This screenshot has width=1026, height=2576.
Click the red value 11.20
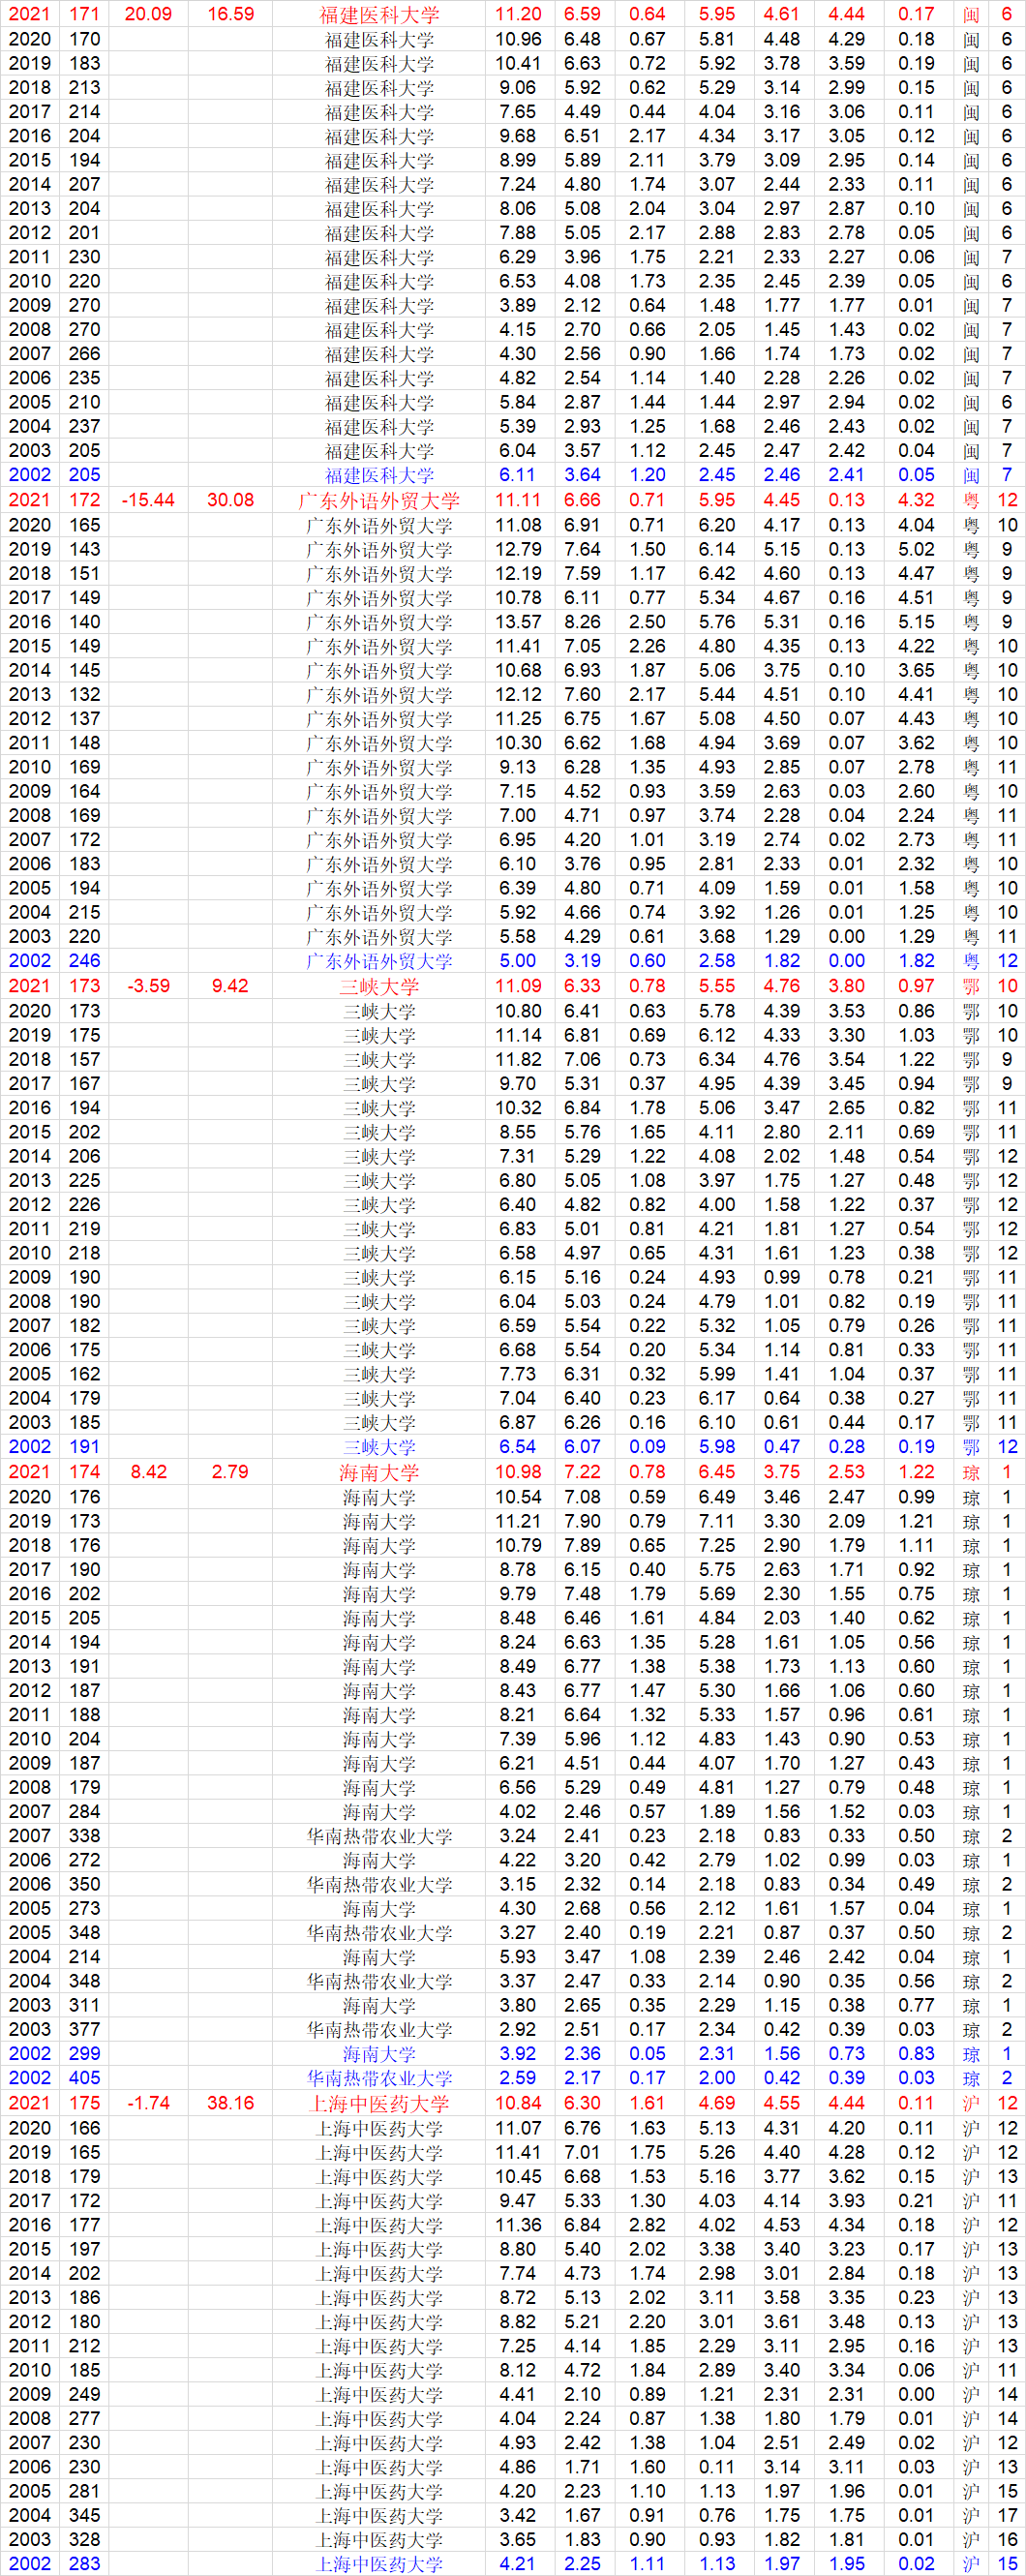(518, 14)
